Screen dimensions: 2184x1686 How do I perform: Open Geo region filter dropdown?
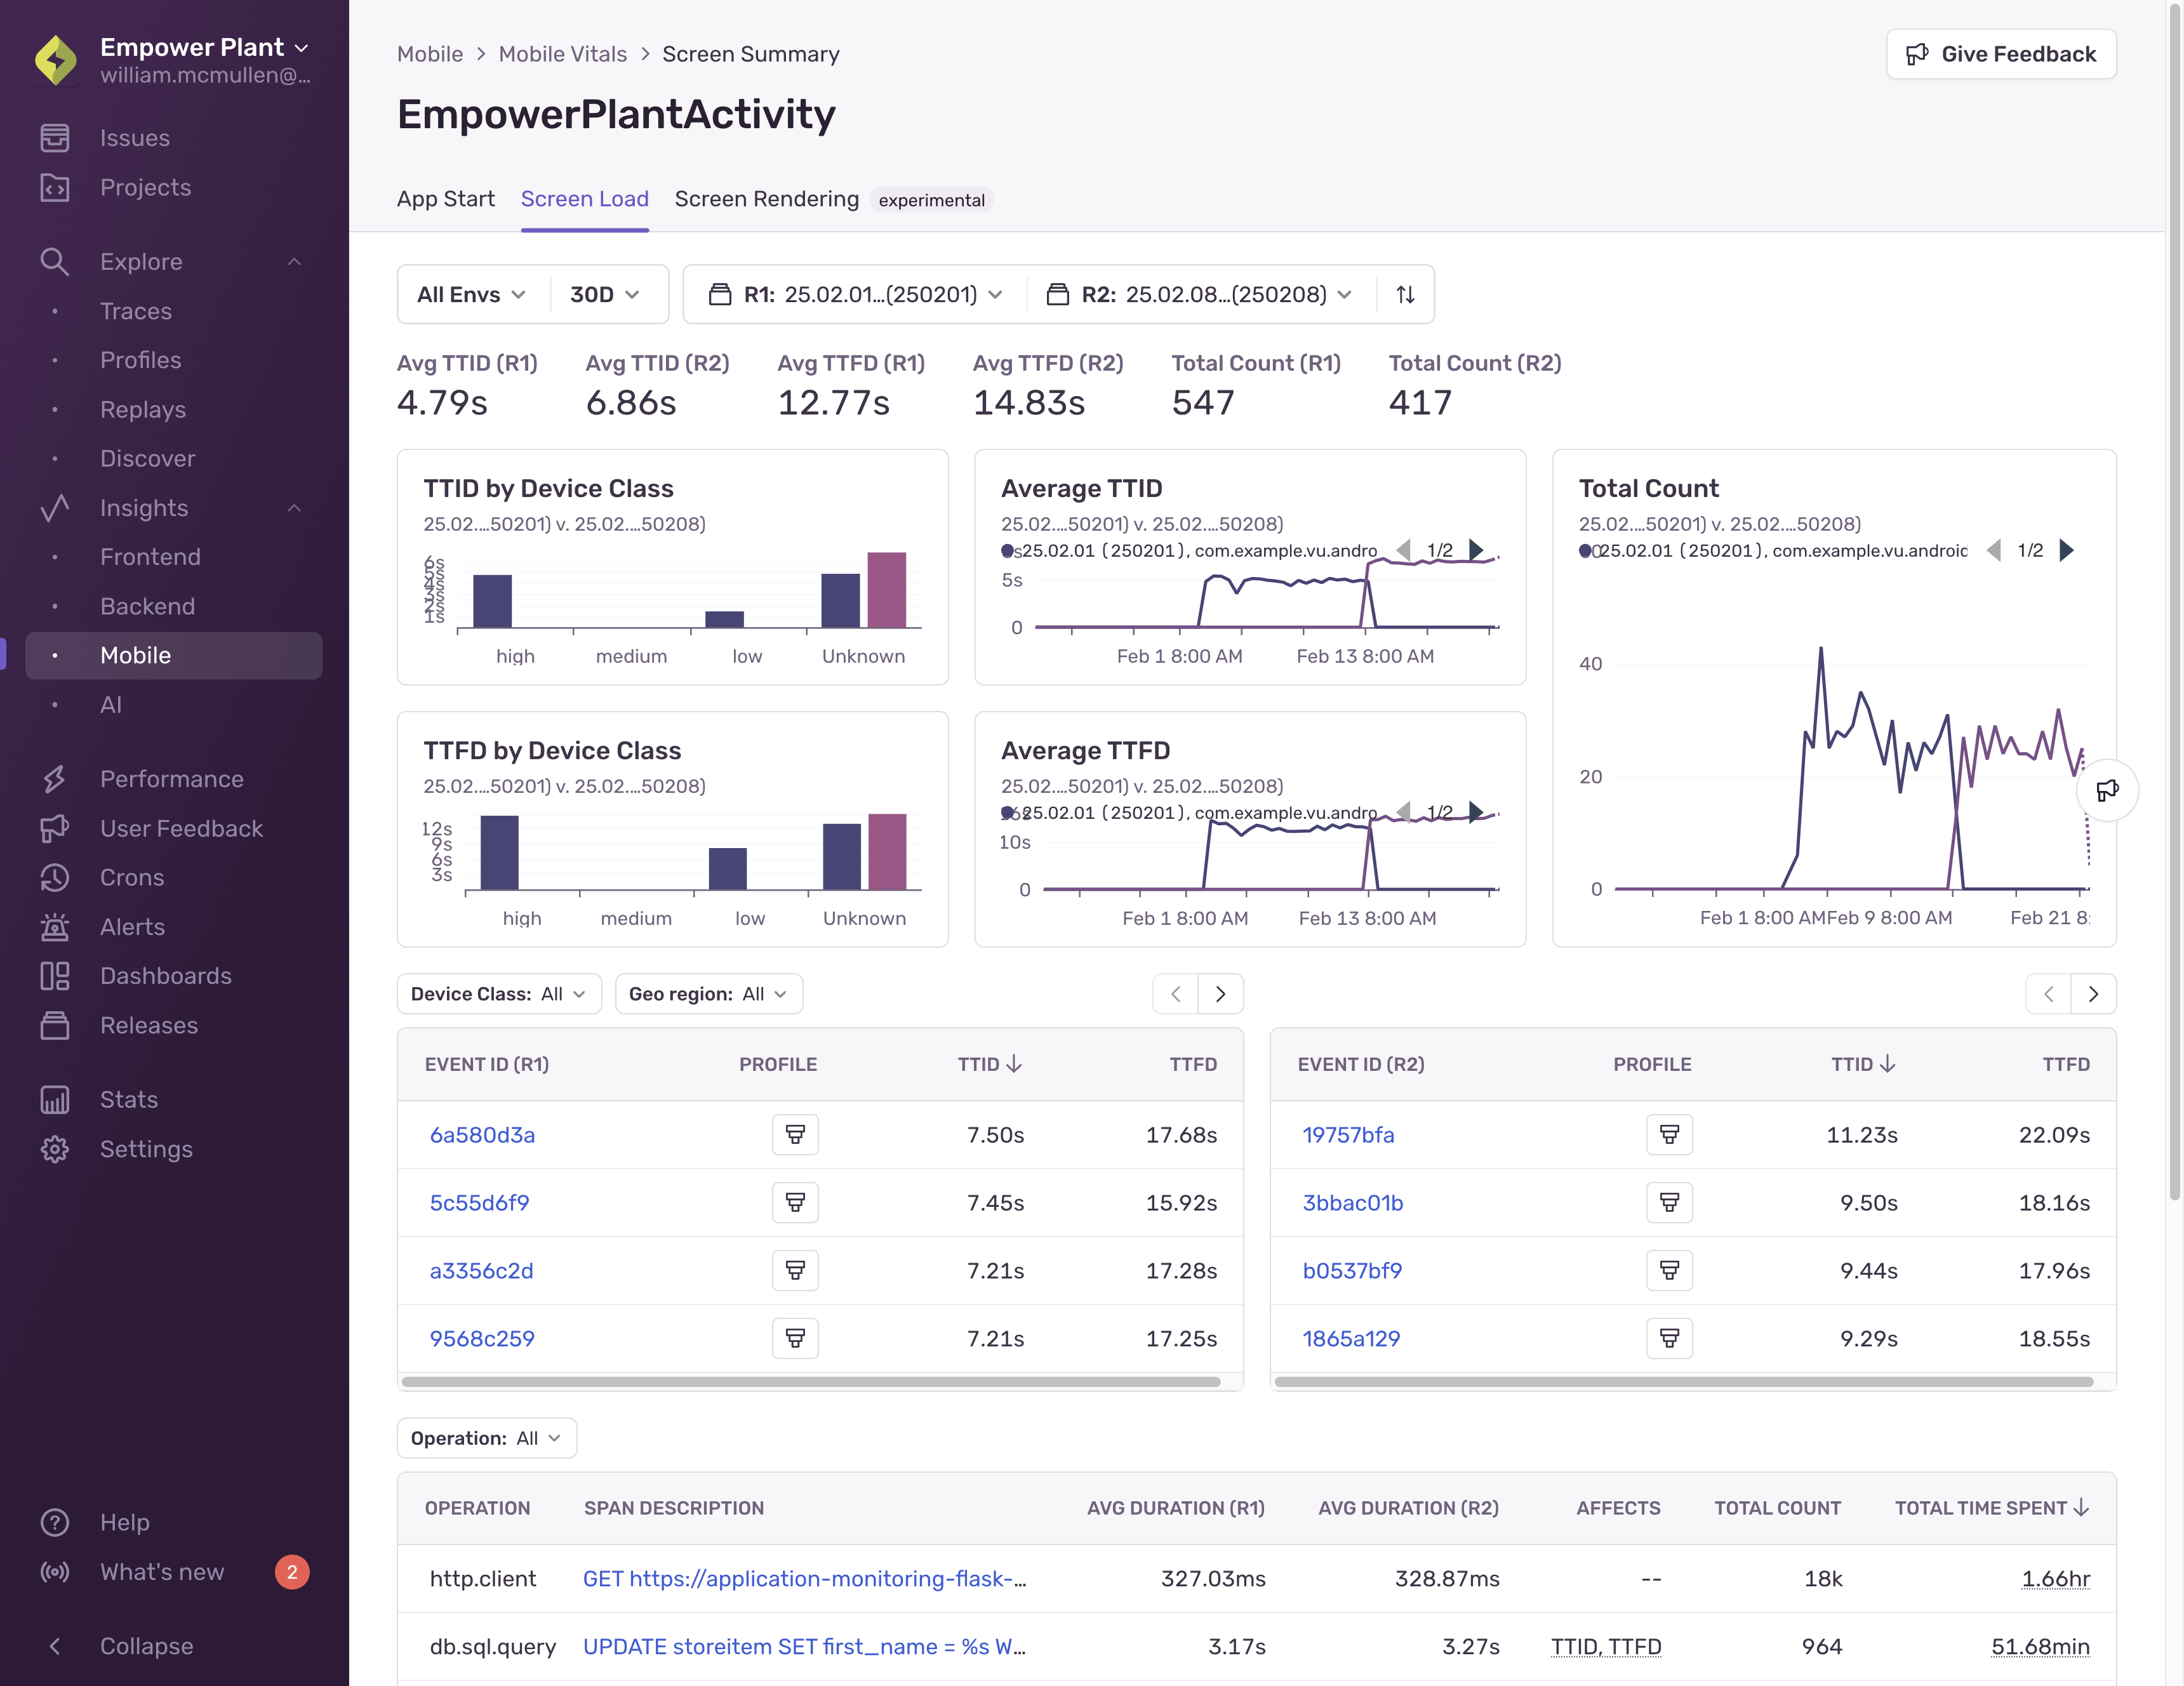[708, 994]
